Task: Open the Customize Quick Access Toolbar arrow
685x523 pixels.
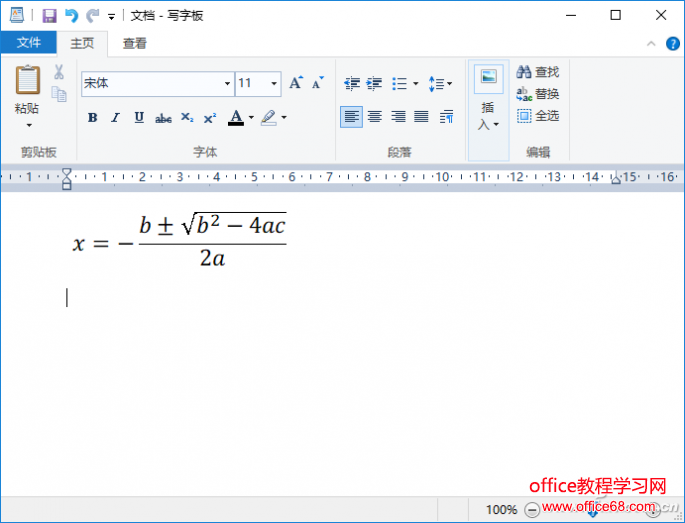Action: tap(111, 17)
